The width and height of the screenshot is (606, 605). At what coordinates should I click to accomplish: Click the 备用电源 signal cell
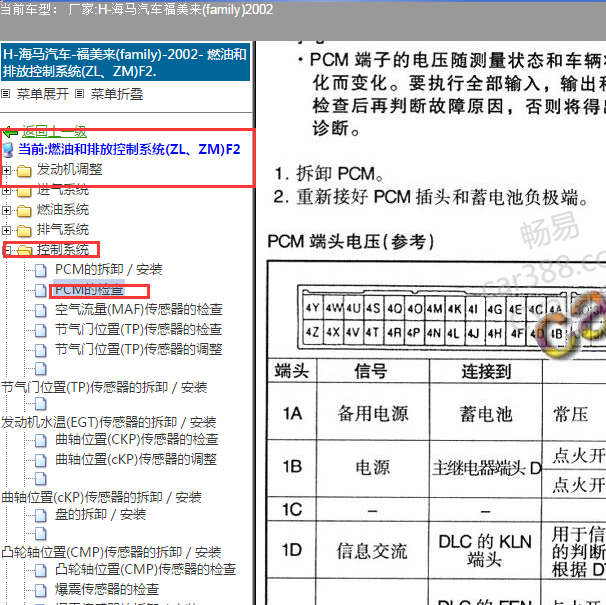point(373,413)
